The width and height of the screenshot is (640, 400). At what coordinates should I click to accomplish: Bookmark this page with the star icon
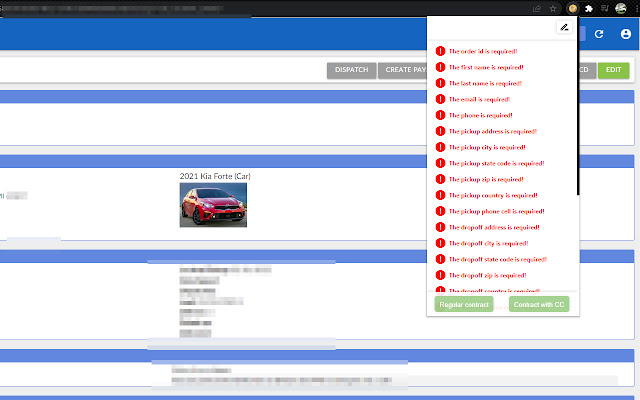pyautogui.click(x=553, y=9)
